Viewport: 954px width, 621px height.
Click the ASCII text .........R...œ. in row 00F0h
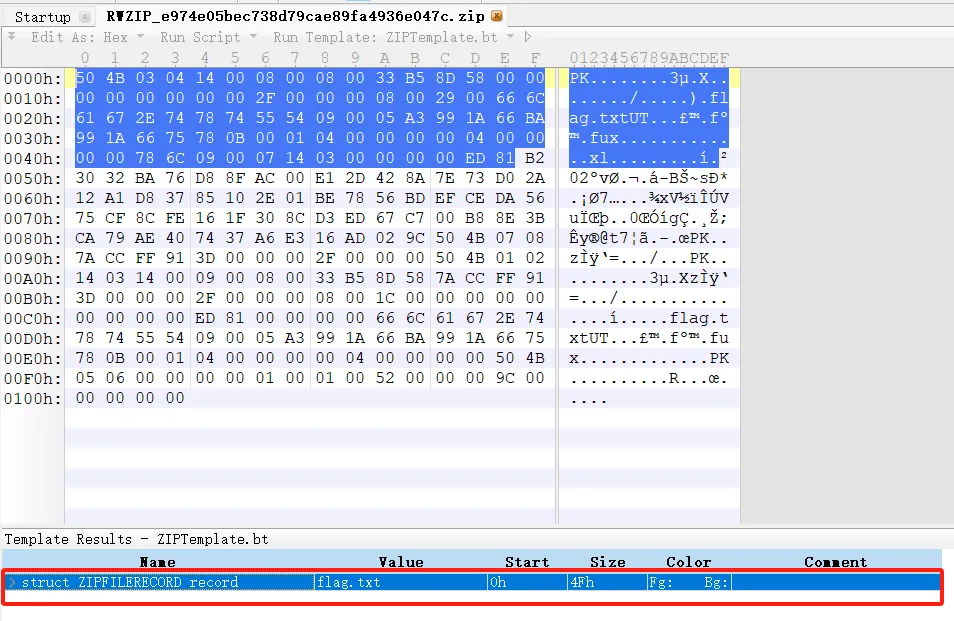649,378
